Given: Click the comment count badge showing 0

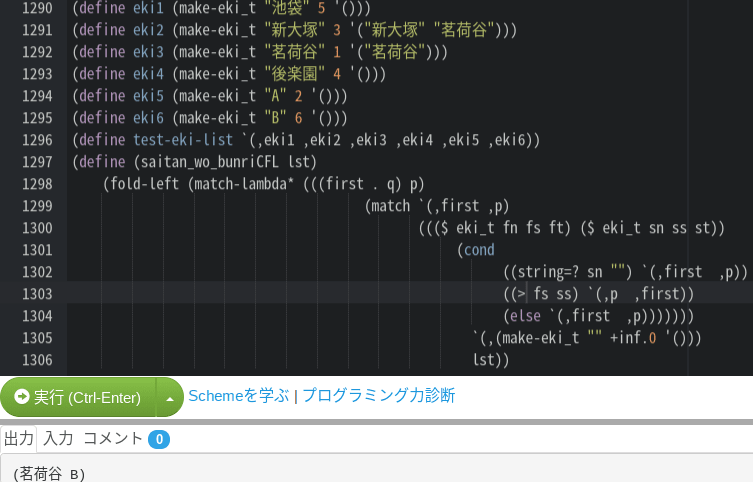Looking at the screenshot, I should pyautogui.click(x=159, y=439).
